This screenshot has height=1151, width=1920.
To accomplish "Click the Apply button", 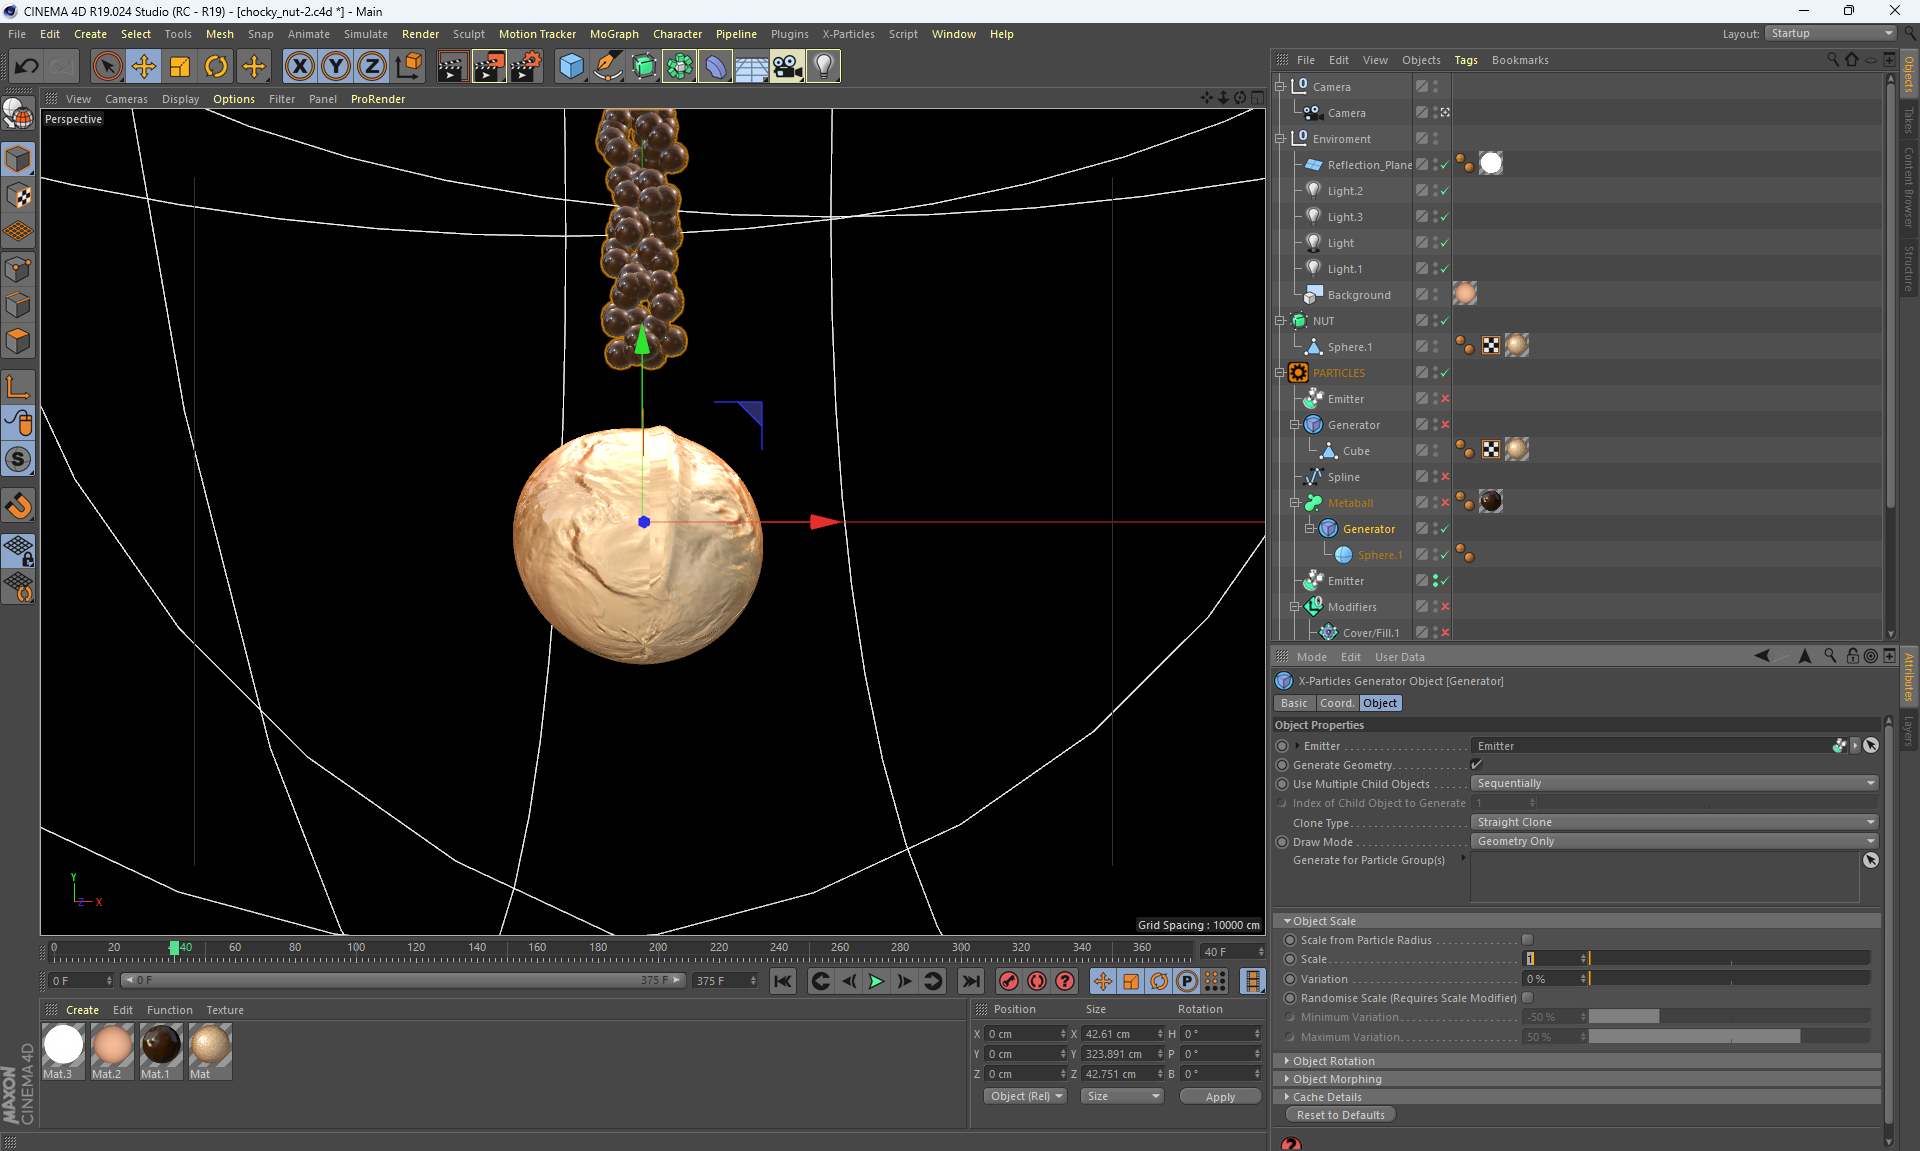I will coord(1220,1097).
